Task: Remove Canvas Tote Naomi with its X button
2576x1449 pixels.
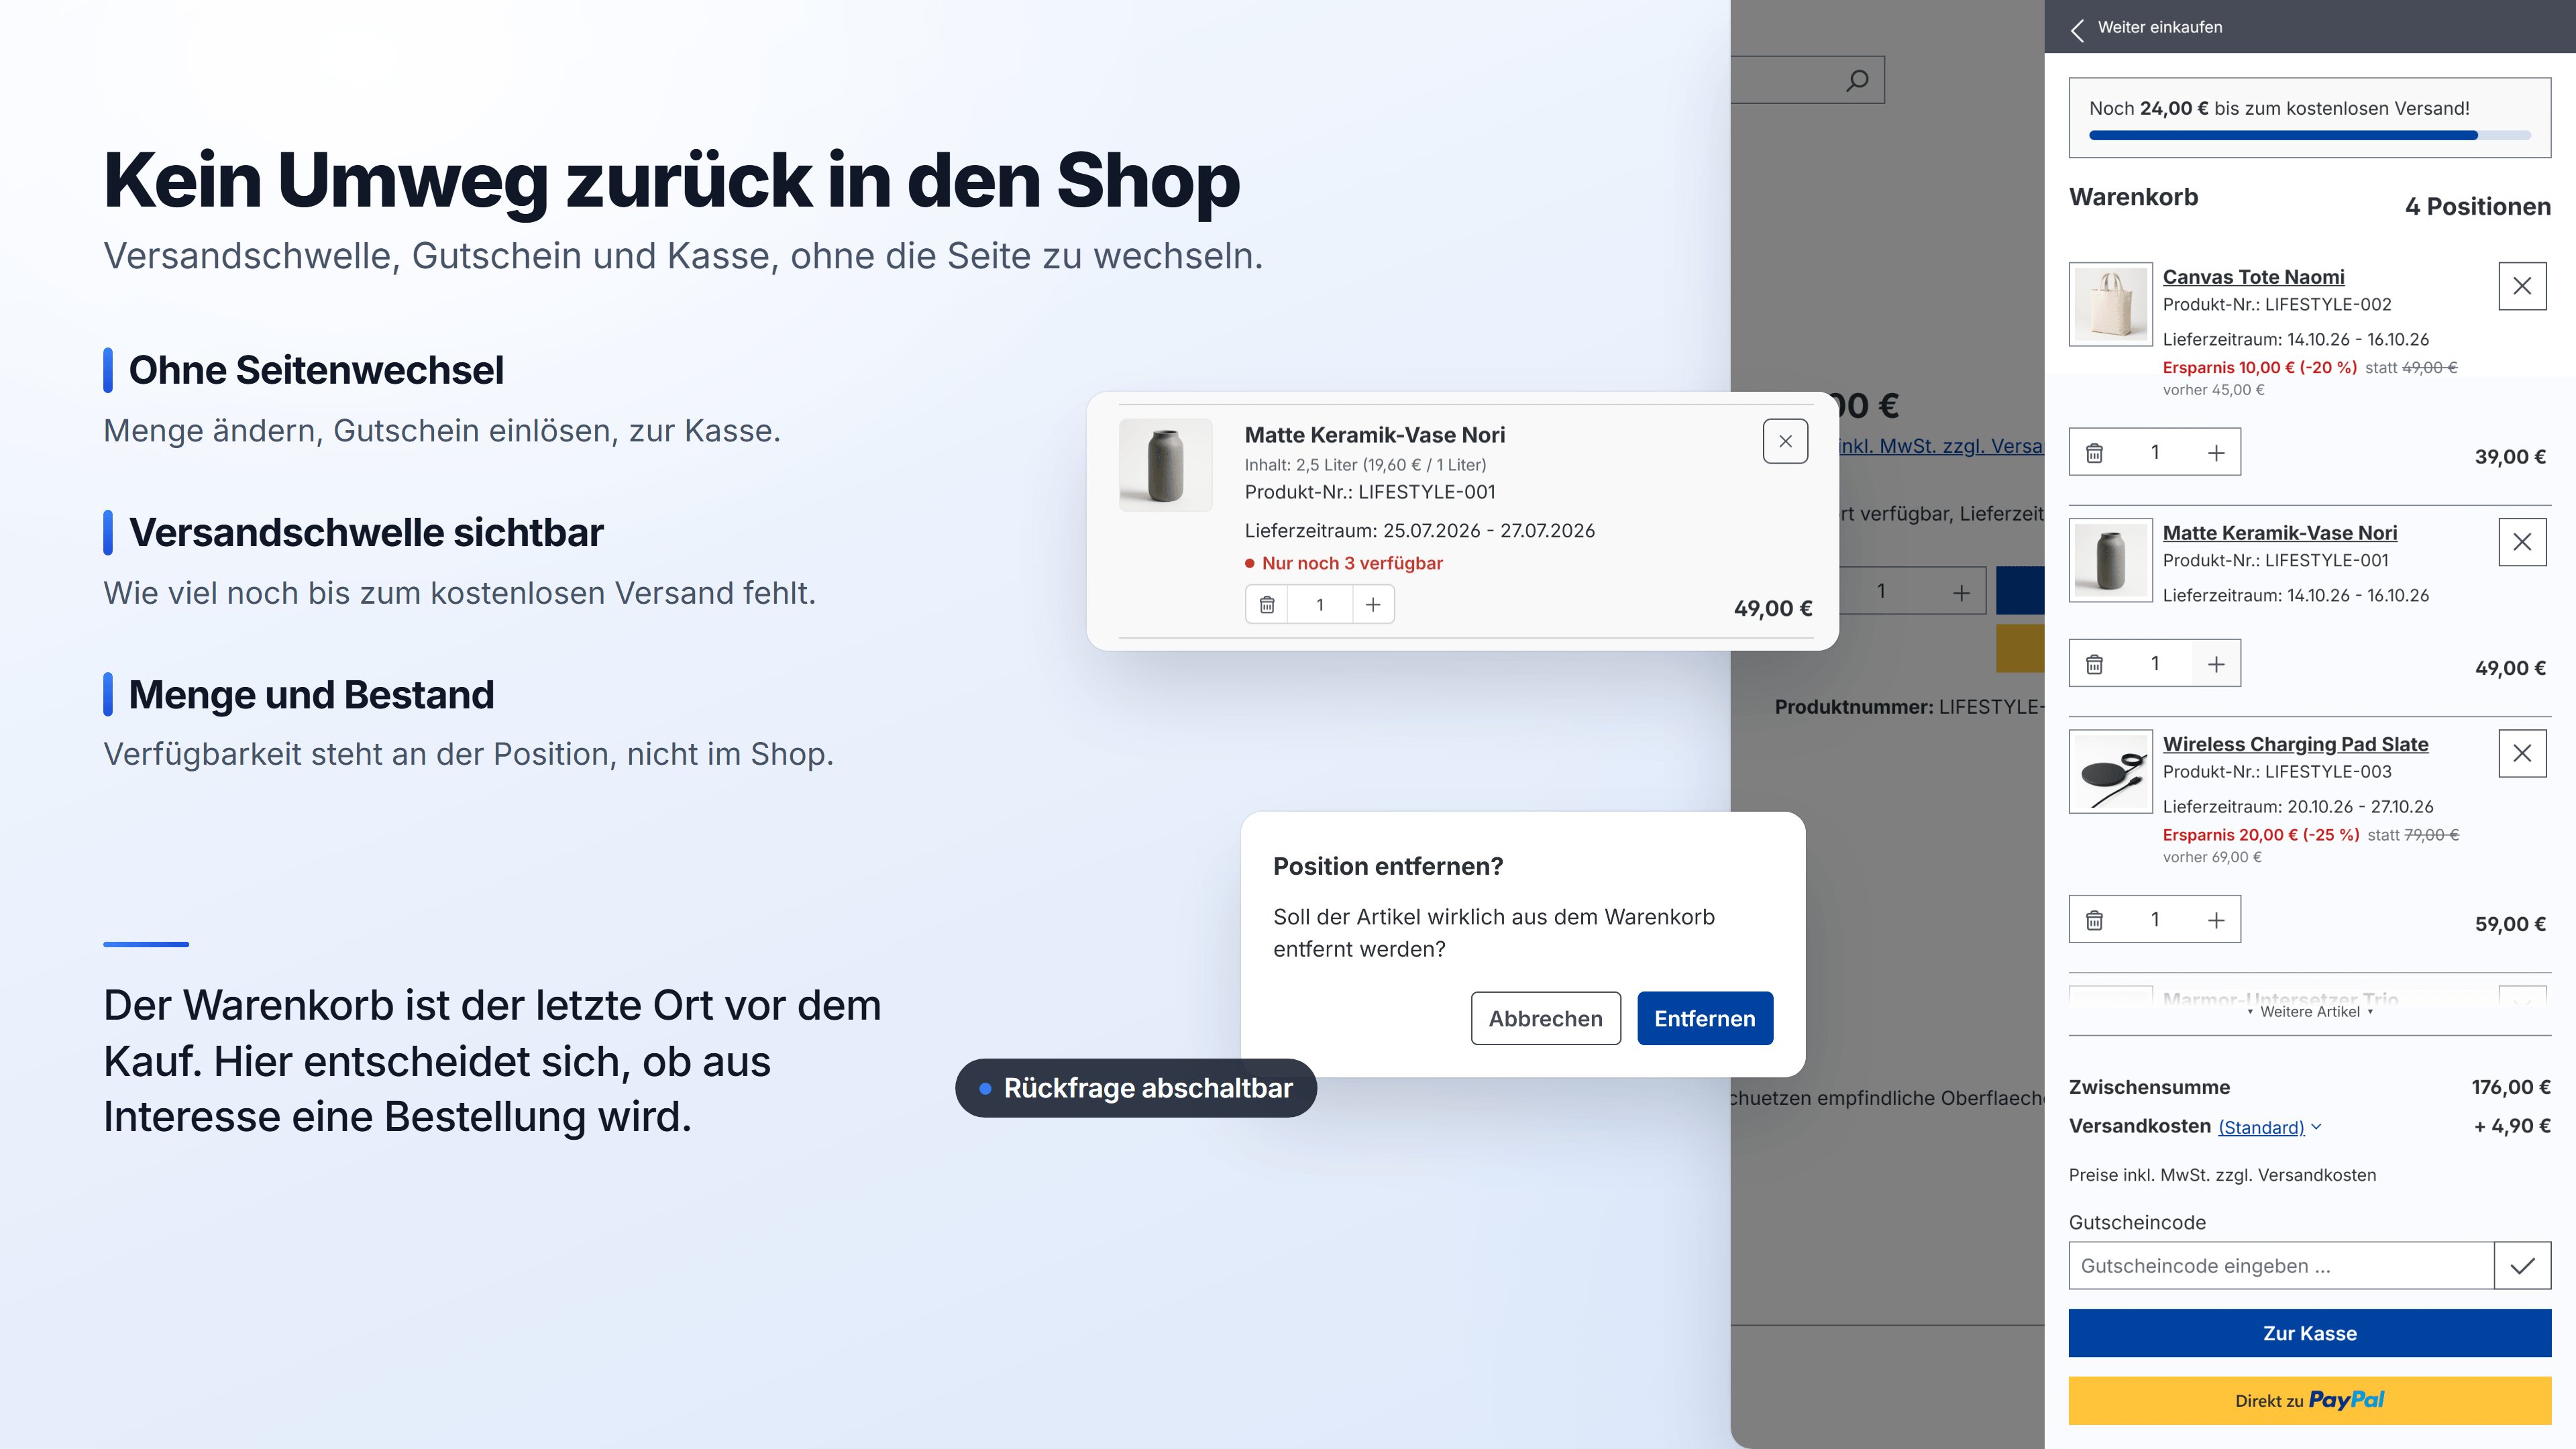Action: click(2522, 286)
